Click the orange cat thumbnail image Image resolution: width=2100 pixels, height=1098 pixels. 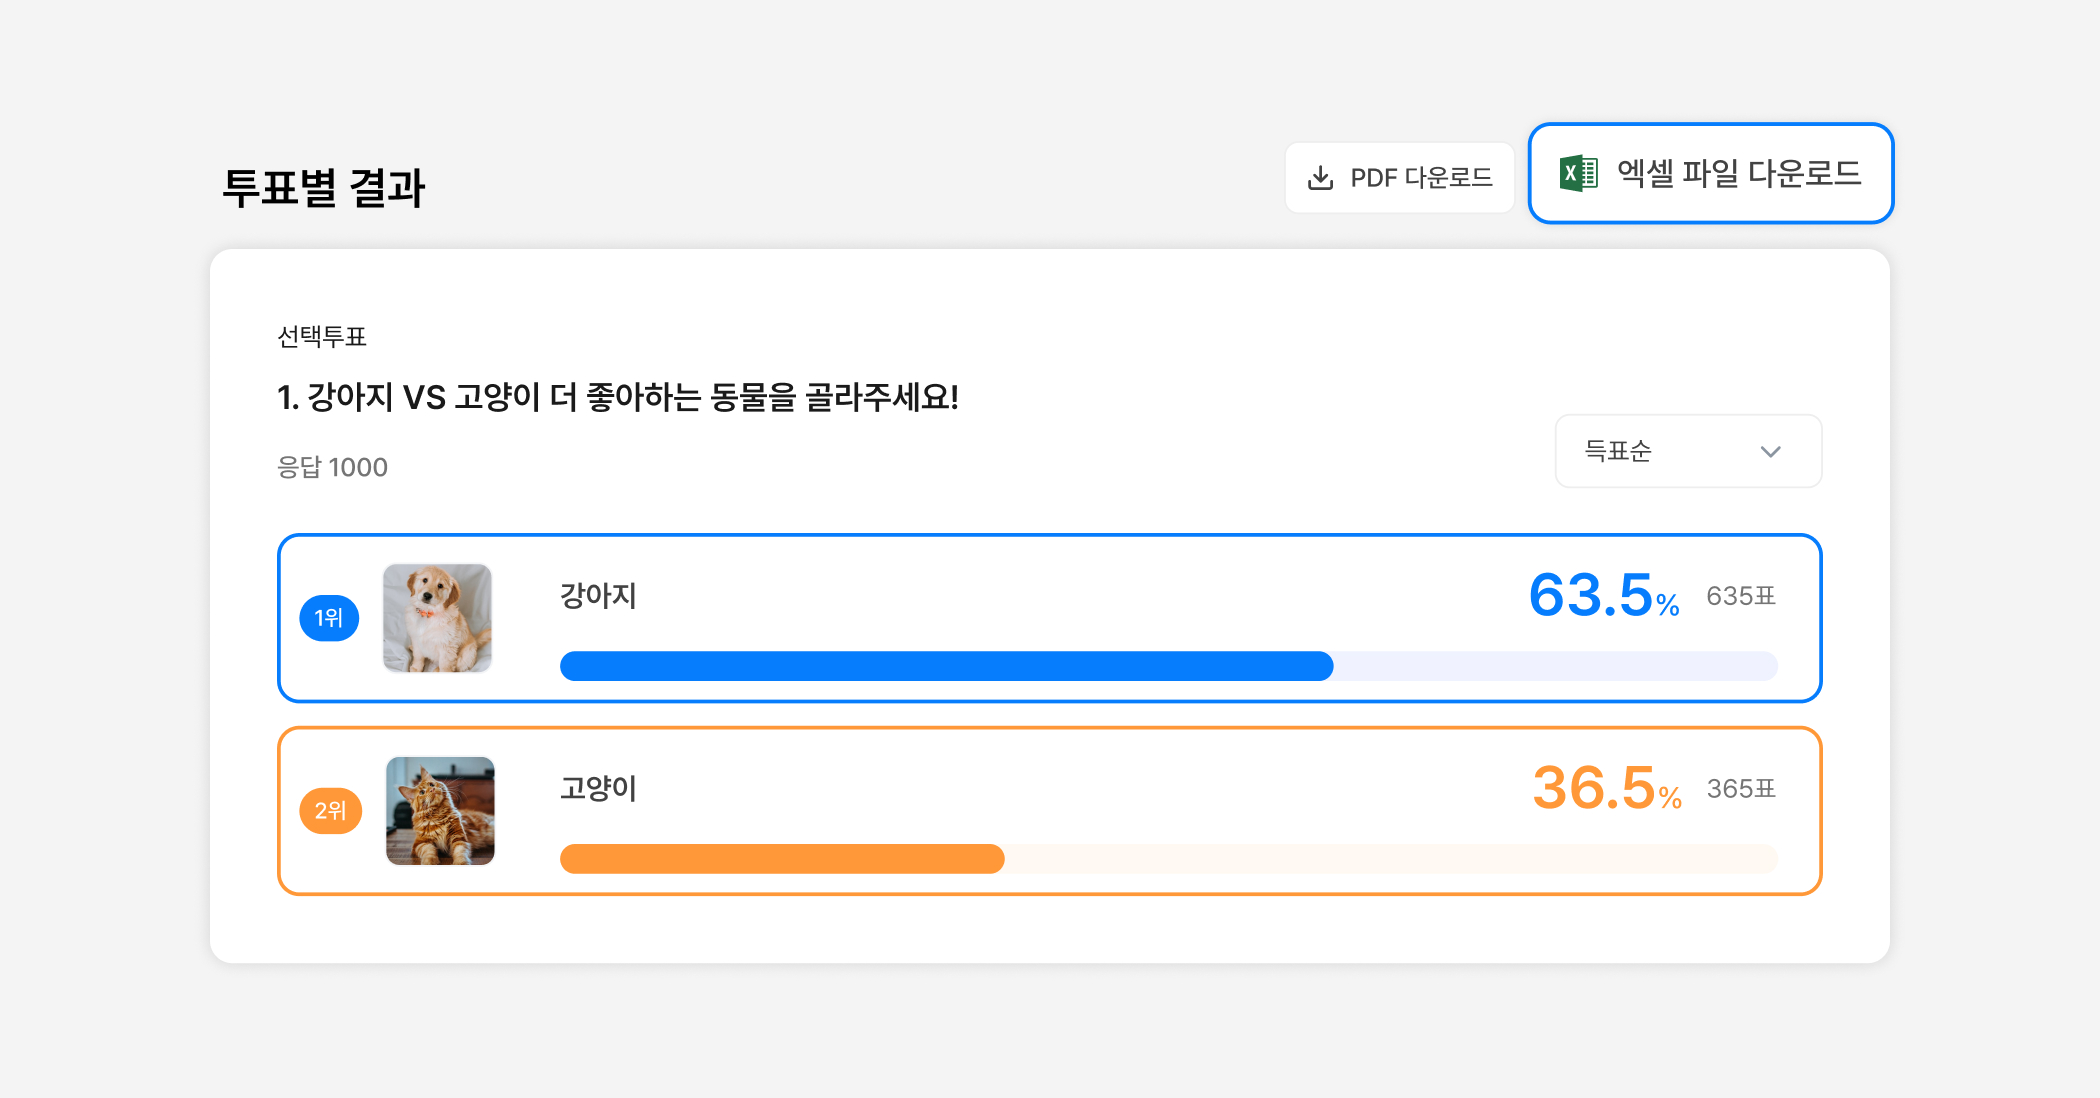pyautogui.click(x=440, y=810)
